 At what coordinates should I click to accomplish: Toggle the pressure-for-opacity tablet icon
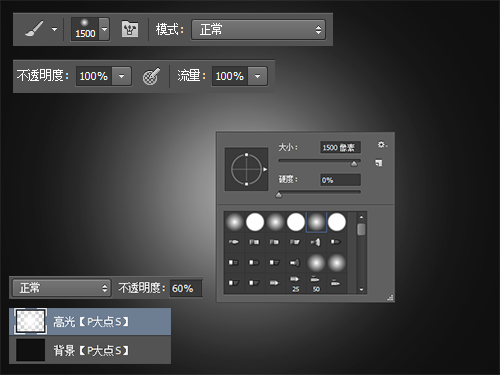pos(151,76)
